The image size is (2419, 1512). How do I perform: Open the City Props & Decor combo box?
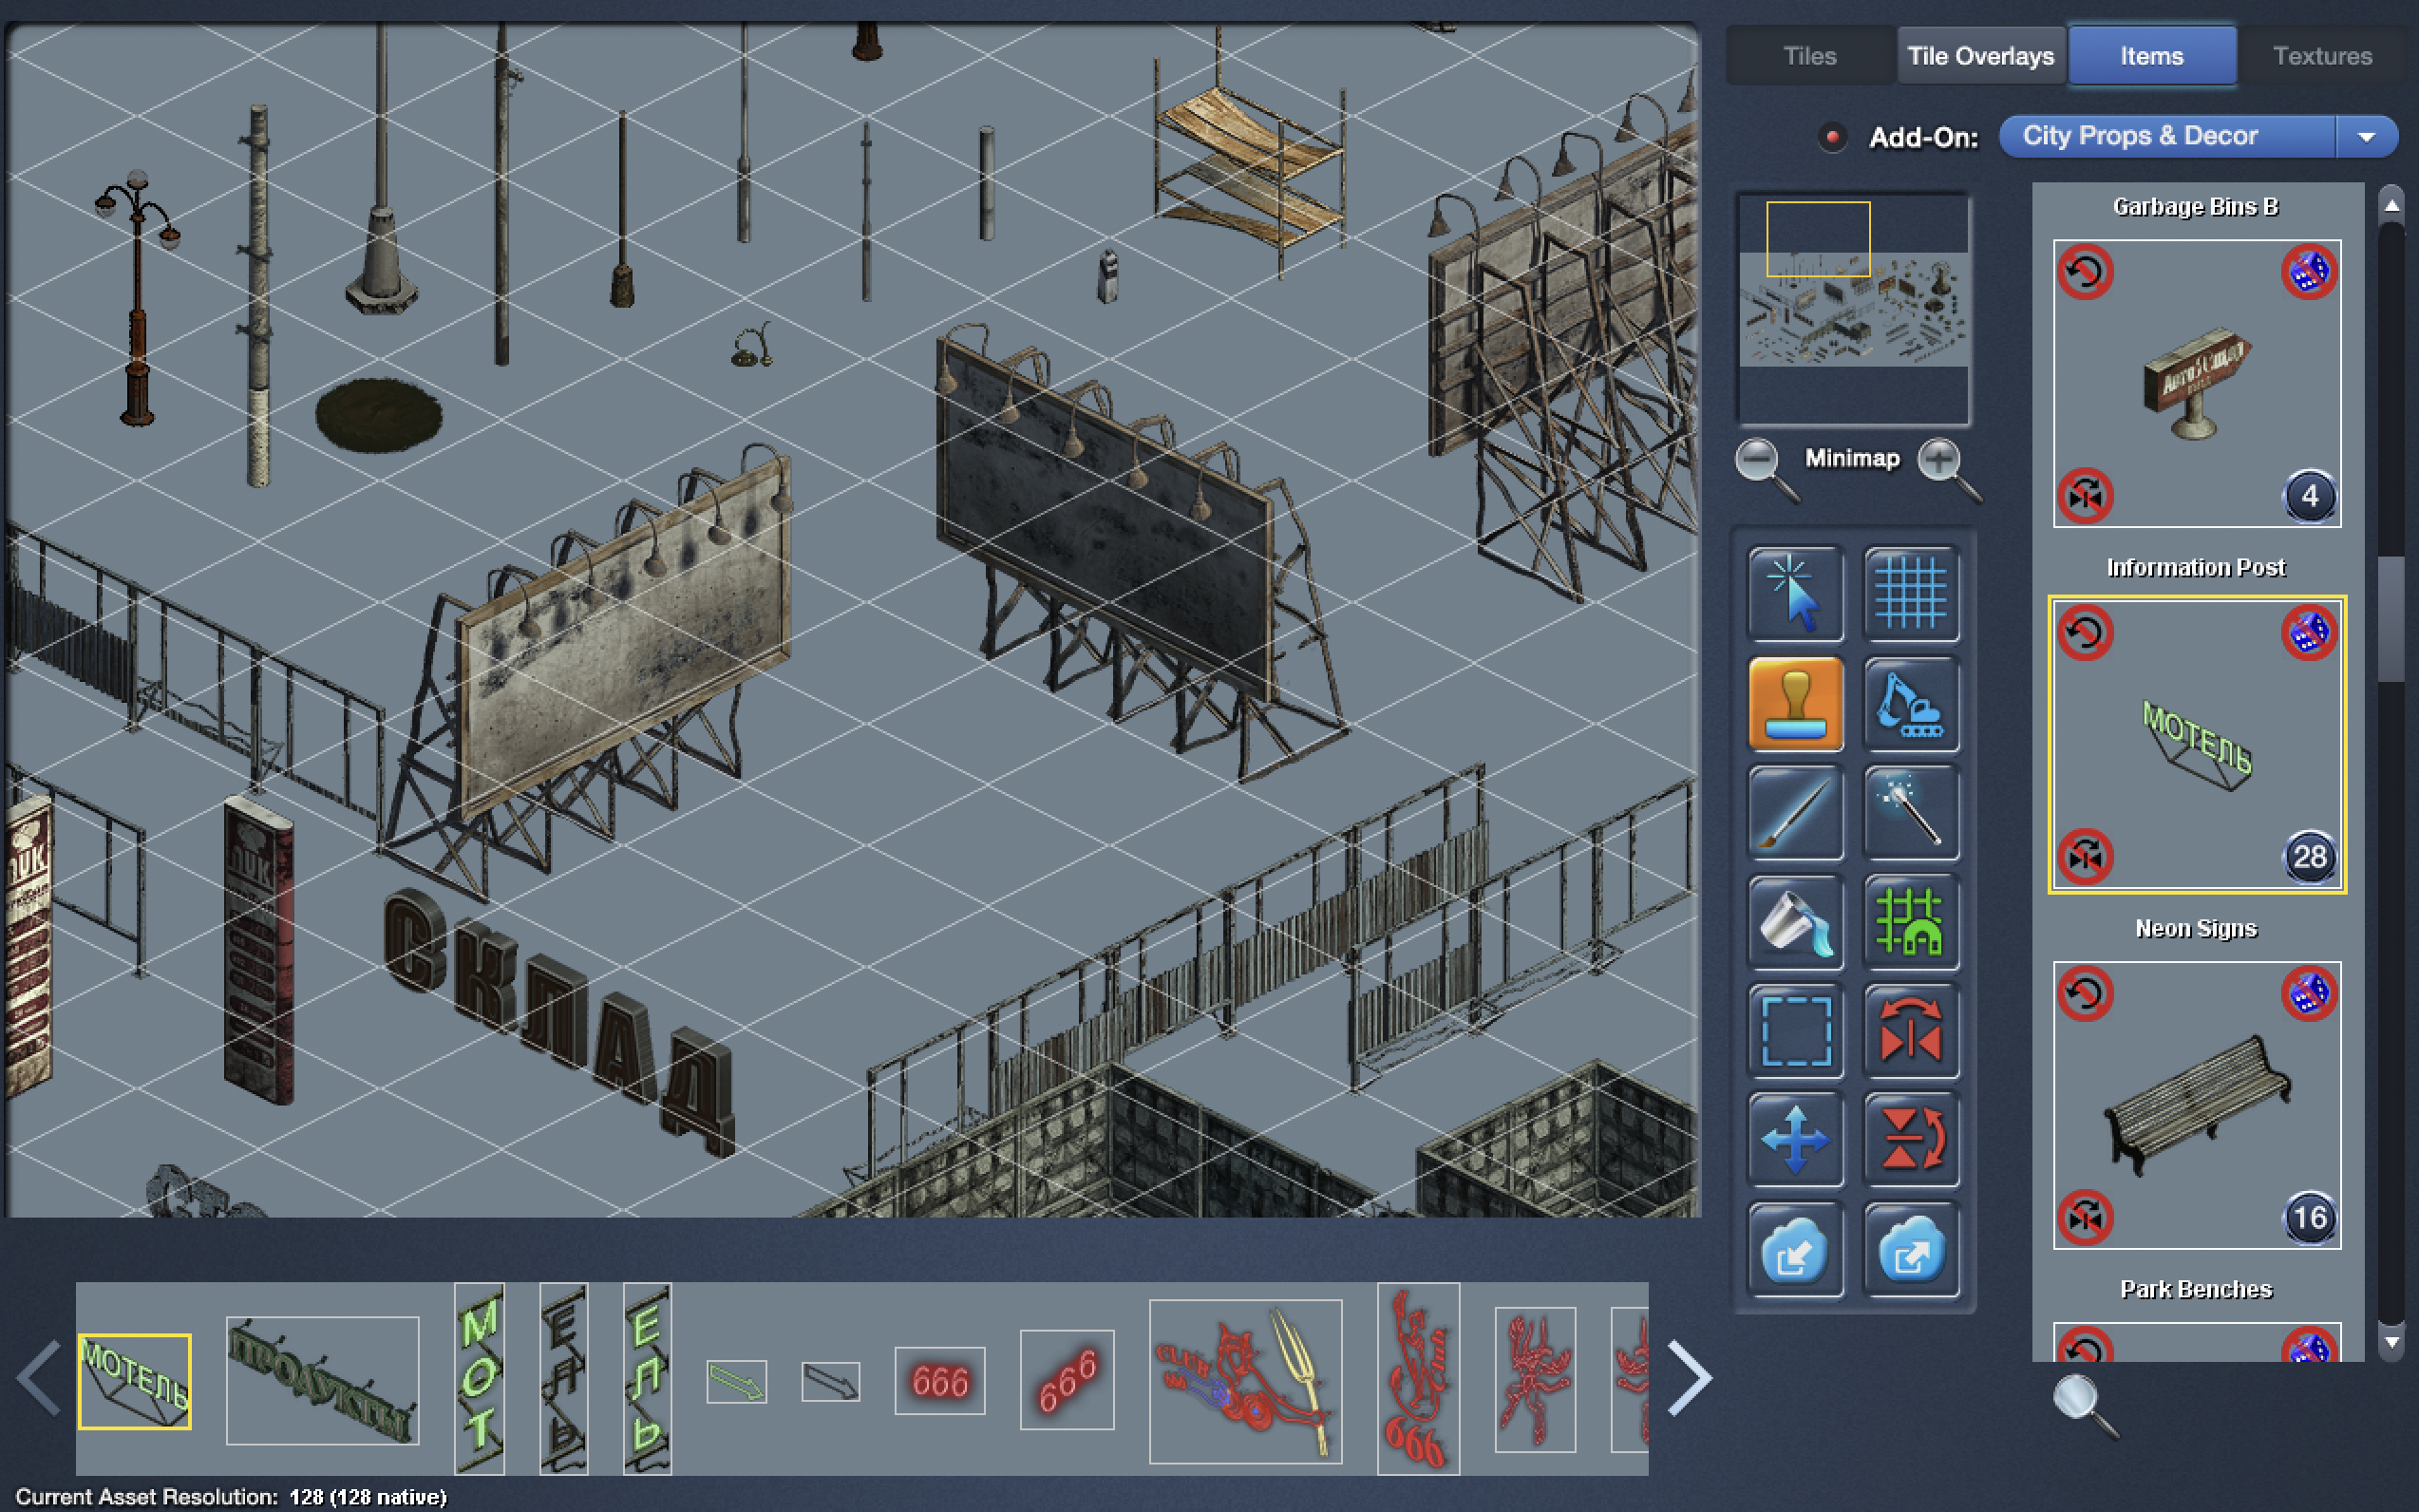(x=2197, y=137)
